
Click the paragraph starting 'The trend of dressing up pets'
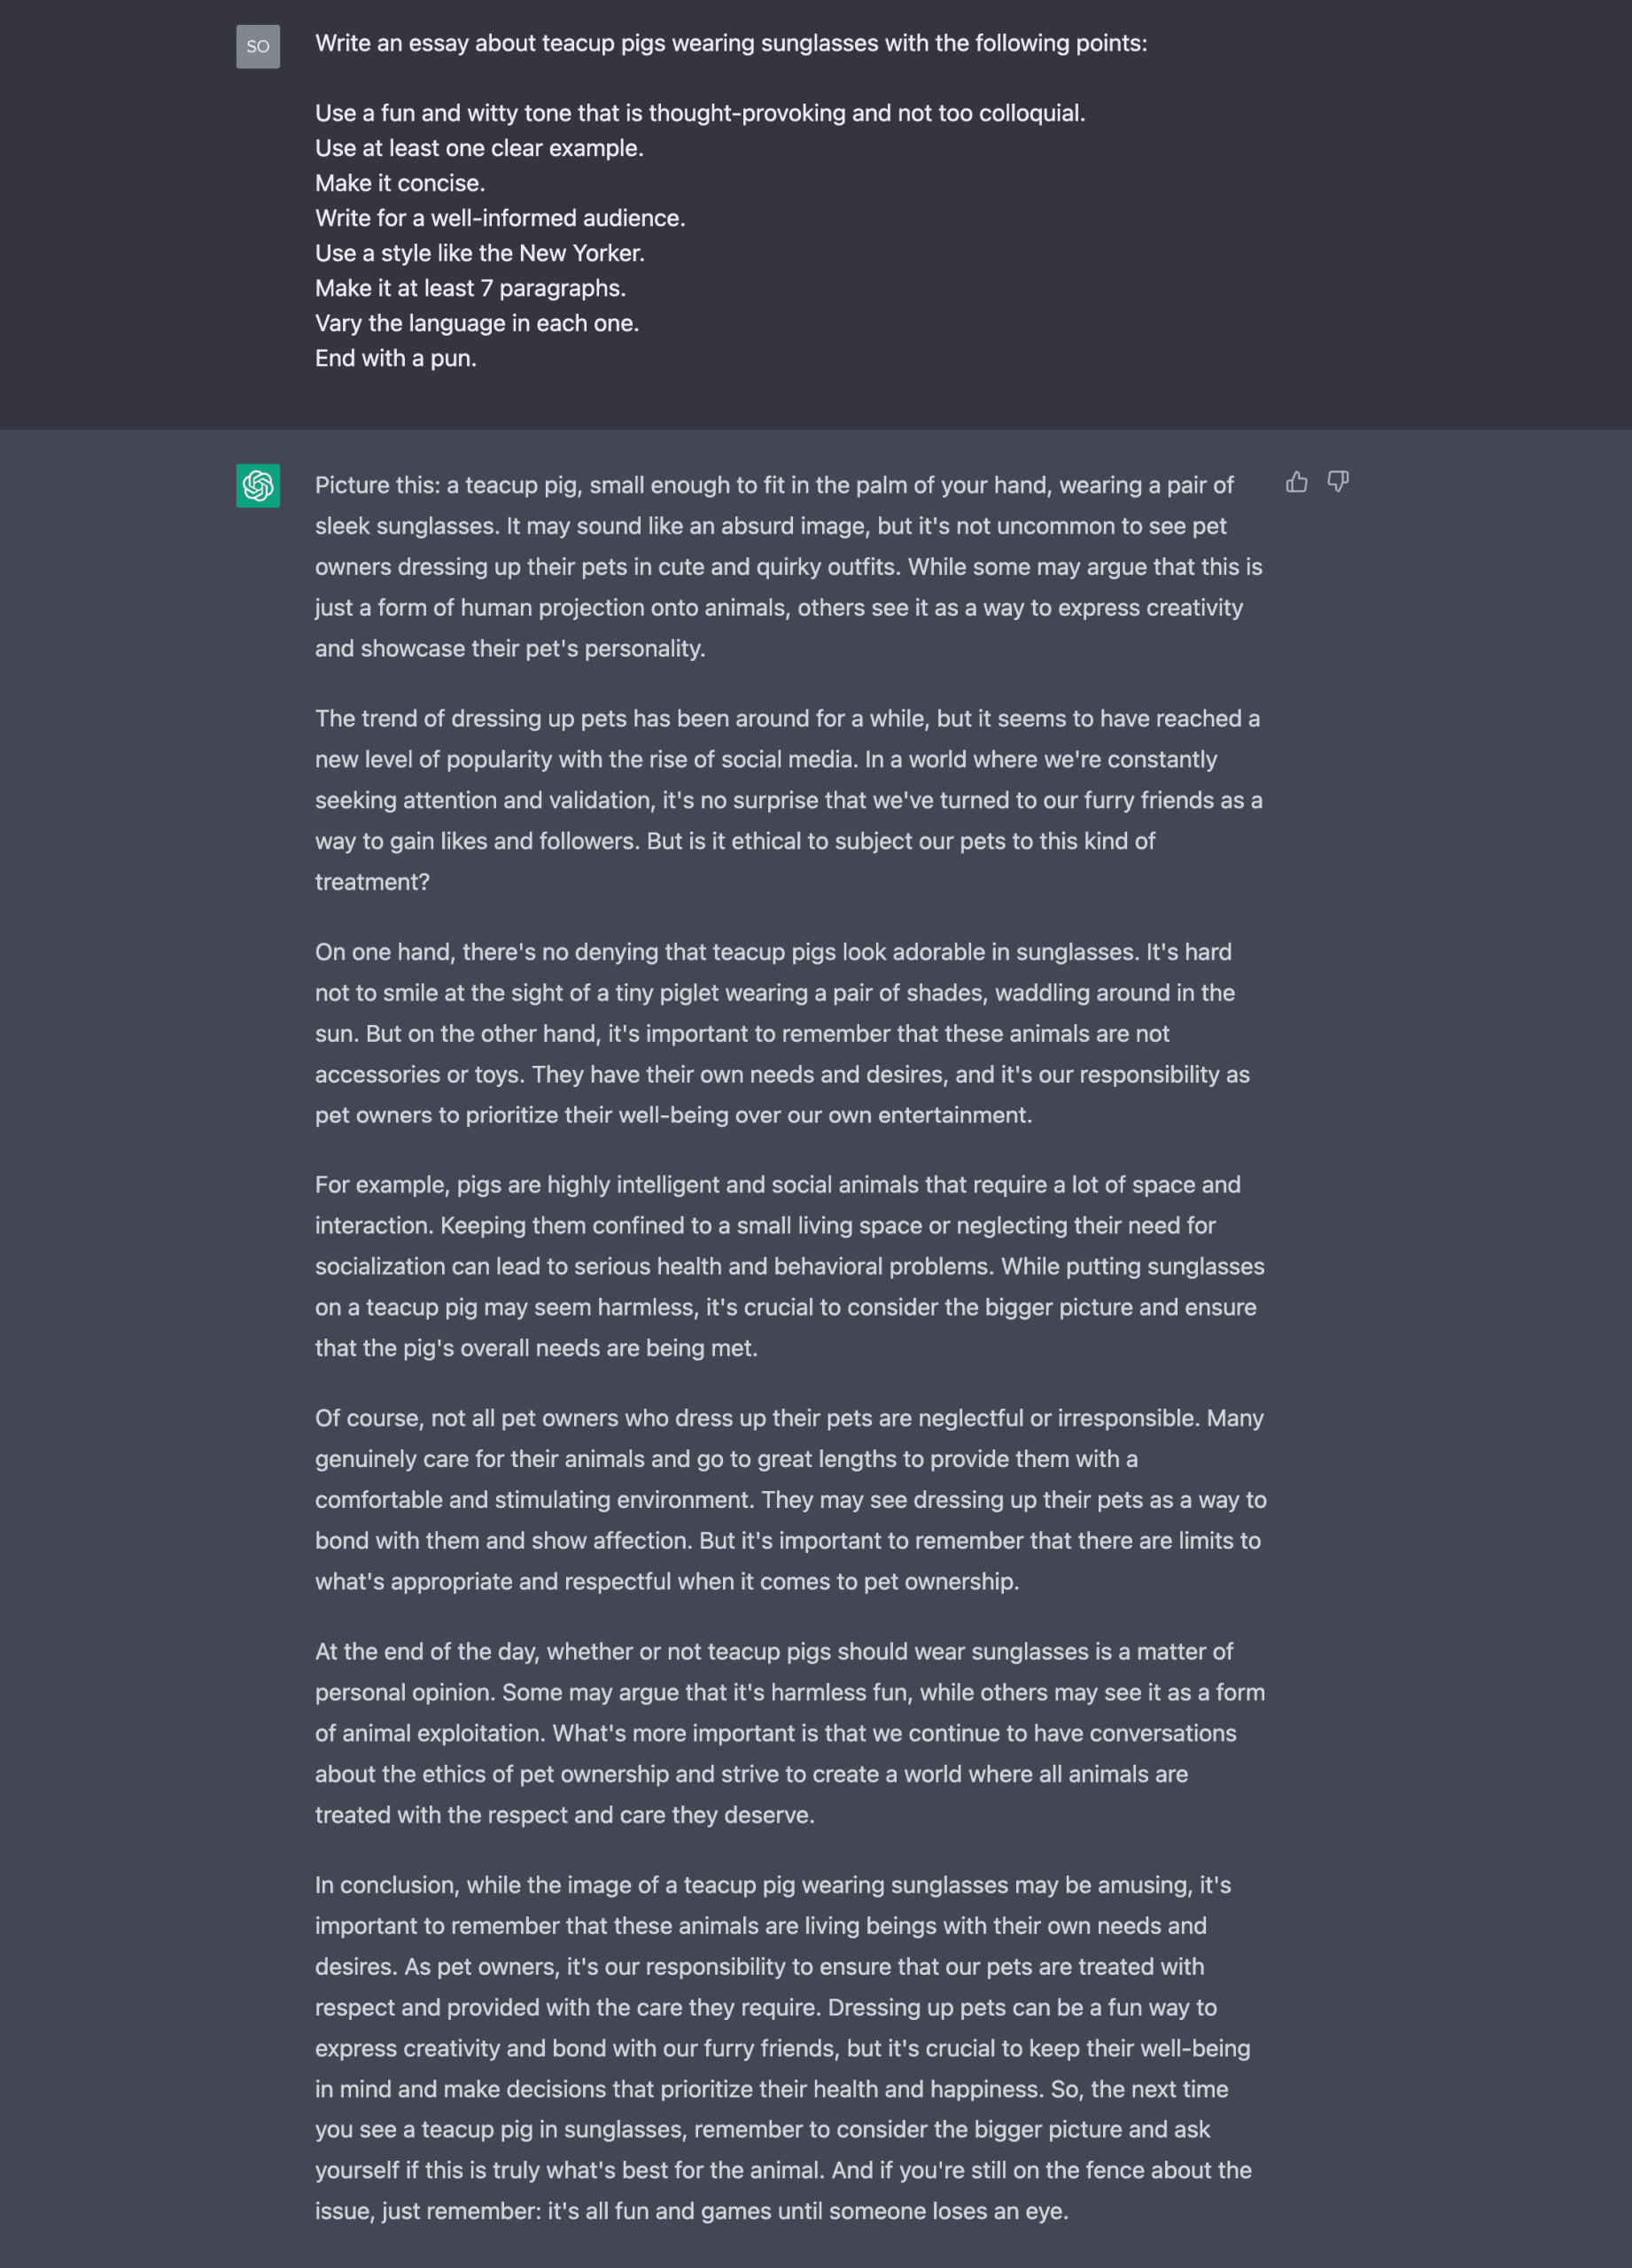pyautogui.click(x=788, y=800)
